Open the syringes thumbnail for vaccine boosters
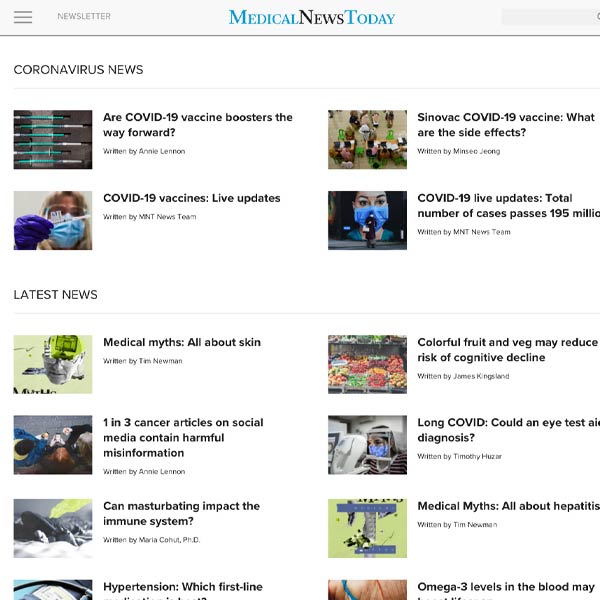The image size is (600, 600). click(53, 140)
